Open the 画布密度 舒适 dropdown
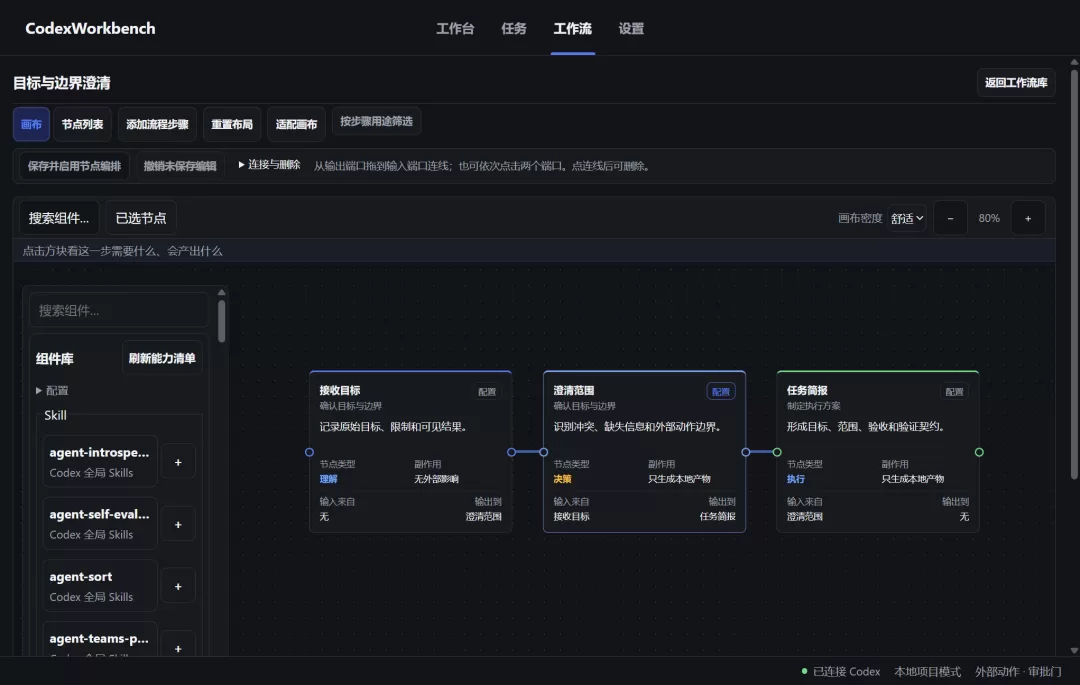1080x685 pixels. pyautogui.click(x=906, y=218)
